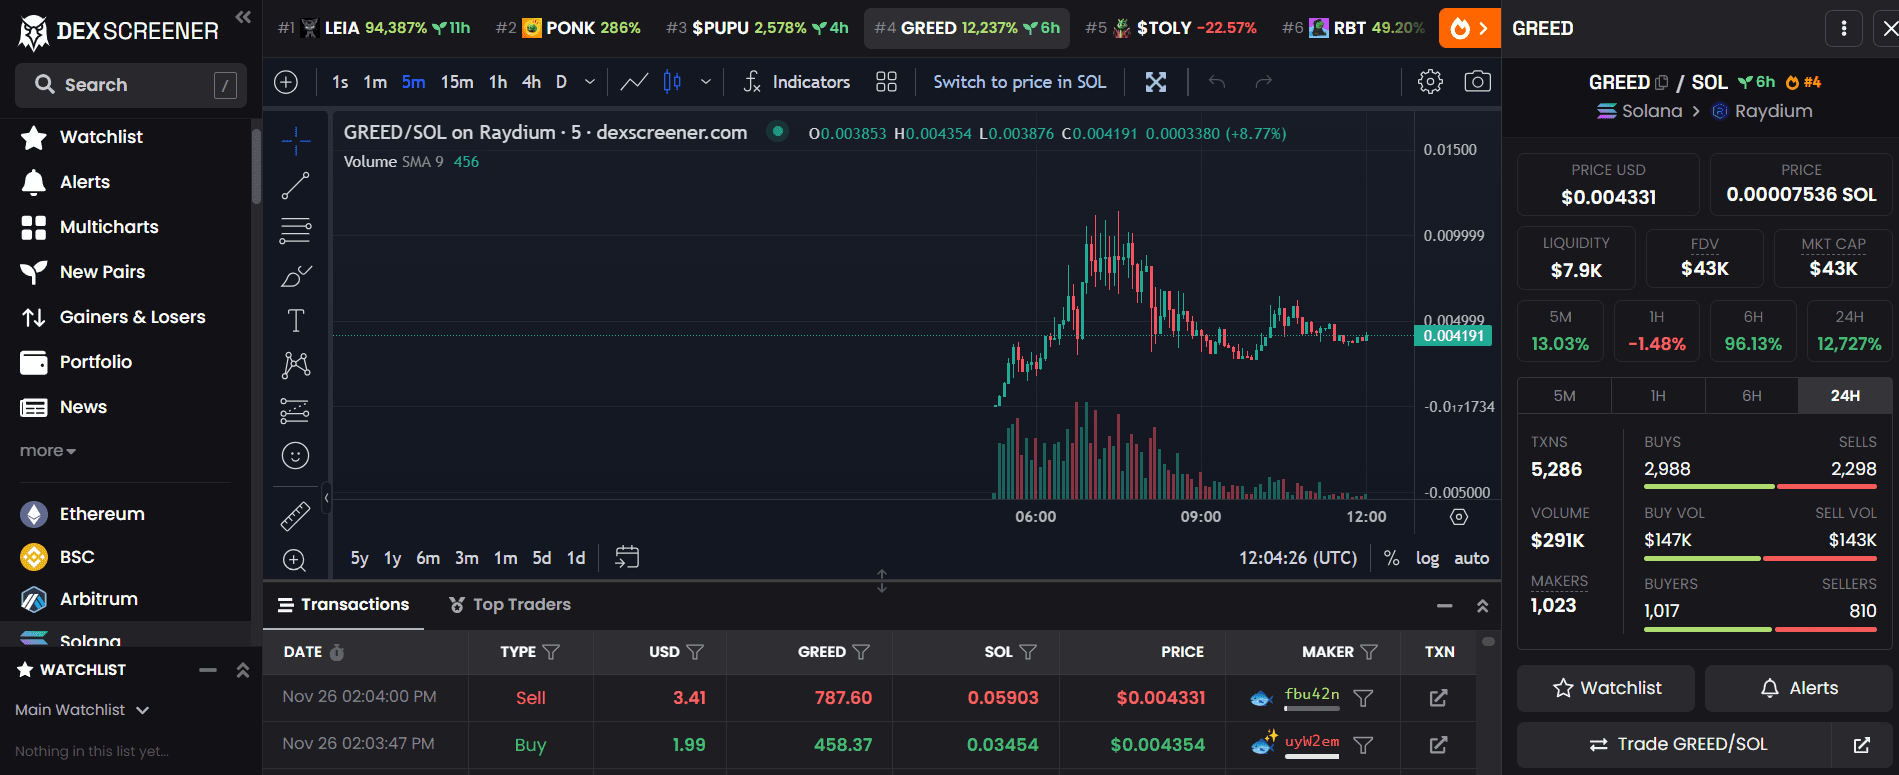Open transaction link for uyW2em row

tap(1438, 745)
